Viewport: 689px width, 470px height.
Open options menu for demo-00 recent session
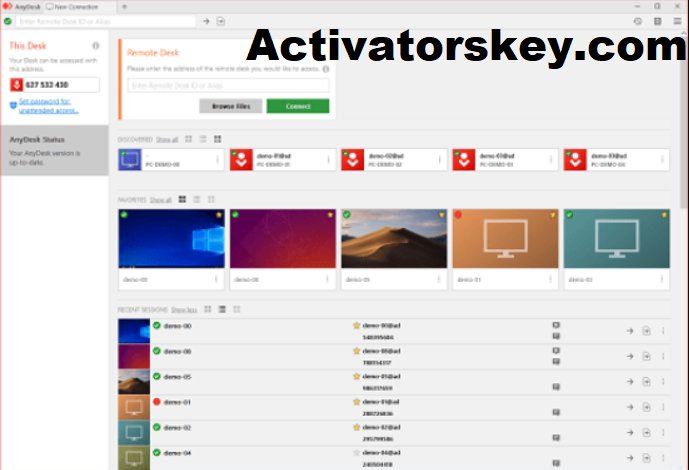[663, 331]
